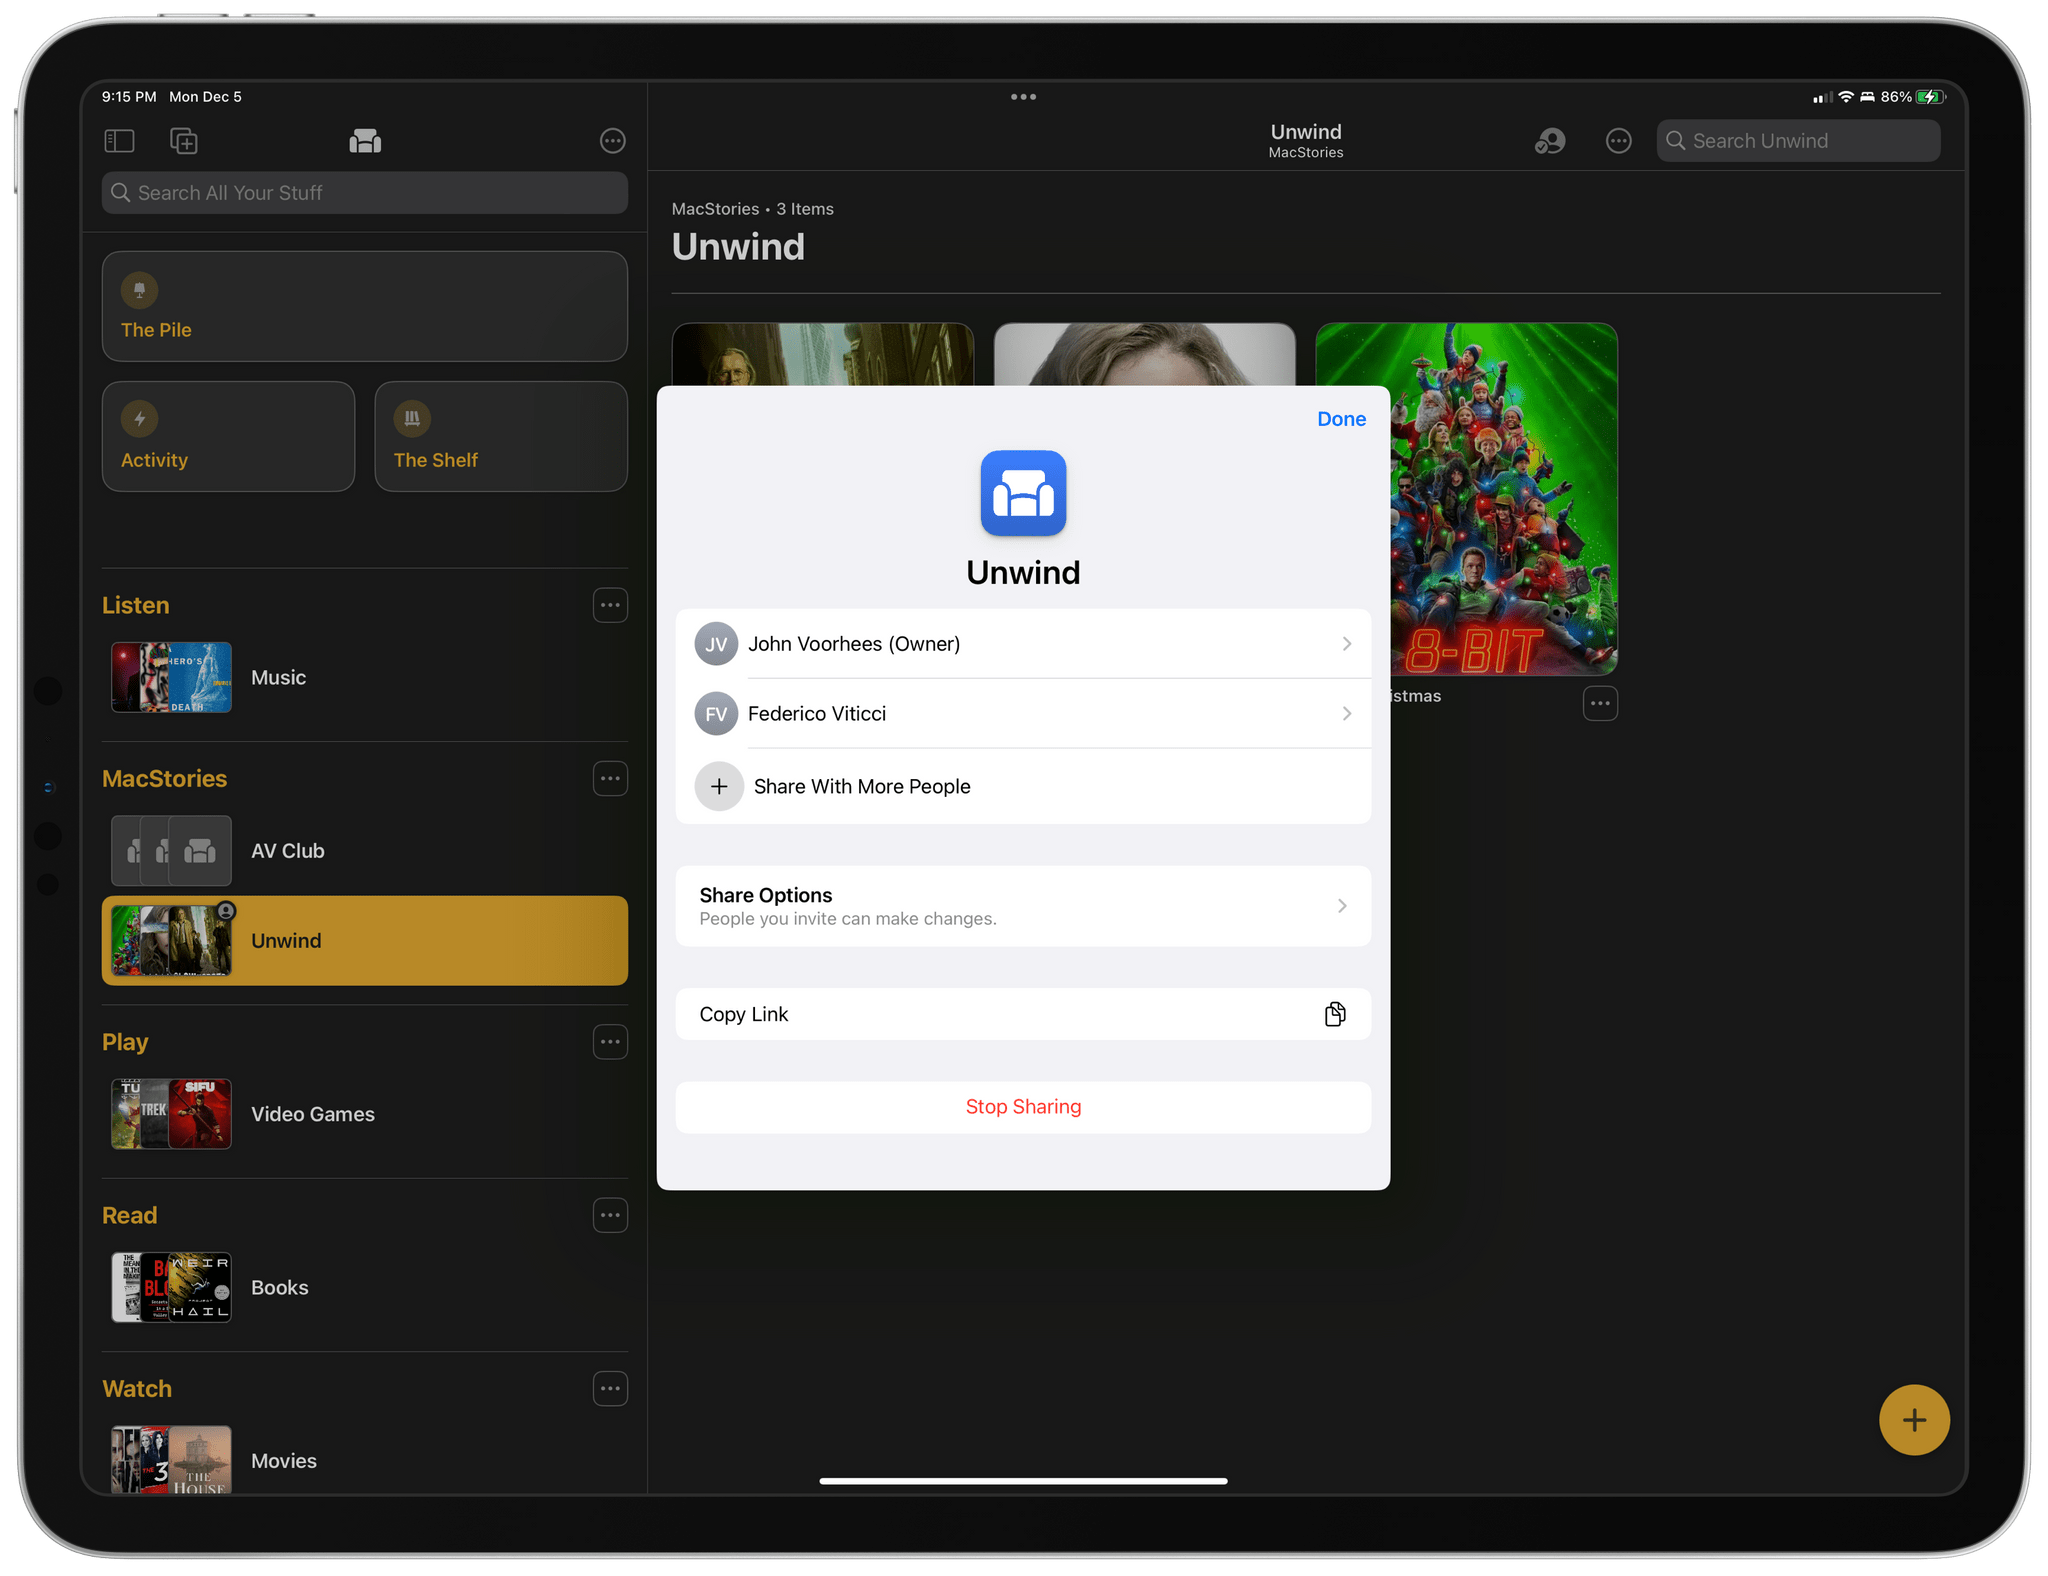The height and width of the screenshot is (1576, 2048).
Task: Click the 9:15 PM clock in status bar
Action: 129,97
